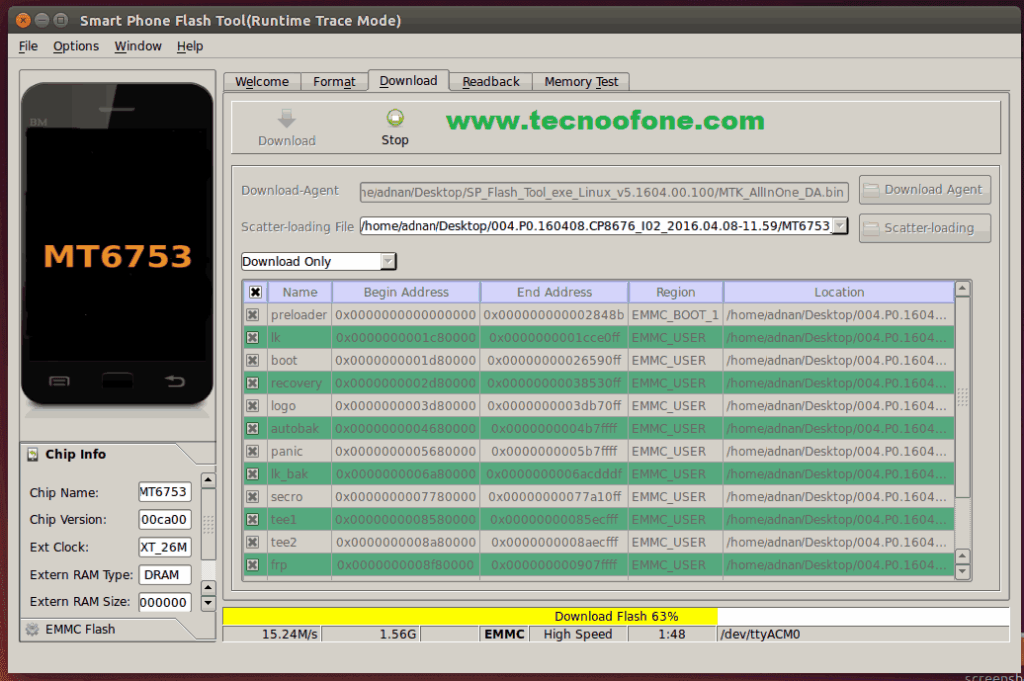Click the Chip Name input field
The height and width of the screenshot is (681, 1024).
click(x=164, y=492)
